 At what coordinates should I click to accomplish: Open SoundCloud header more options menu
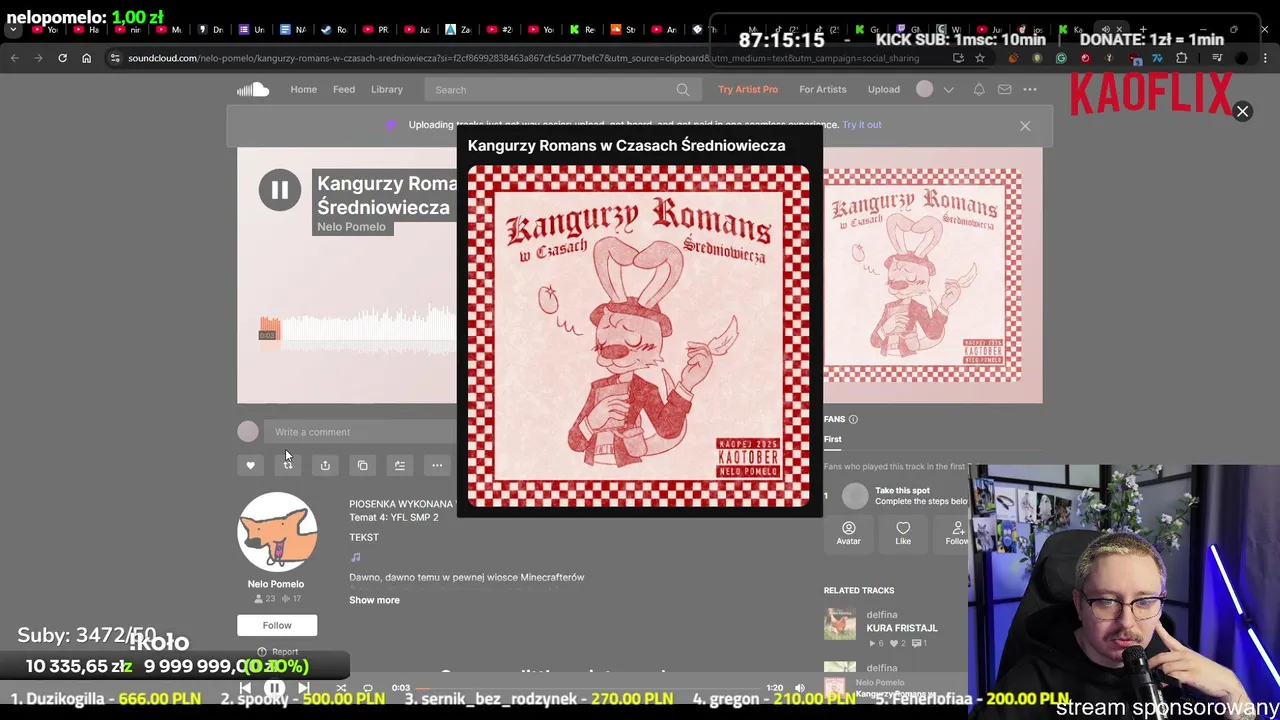[x=1030, y=90]
